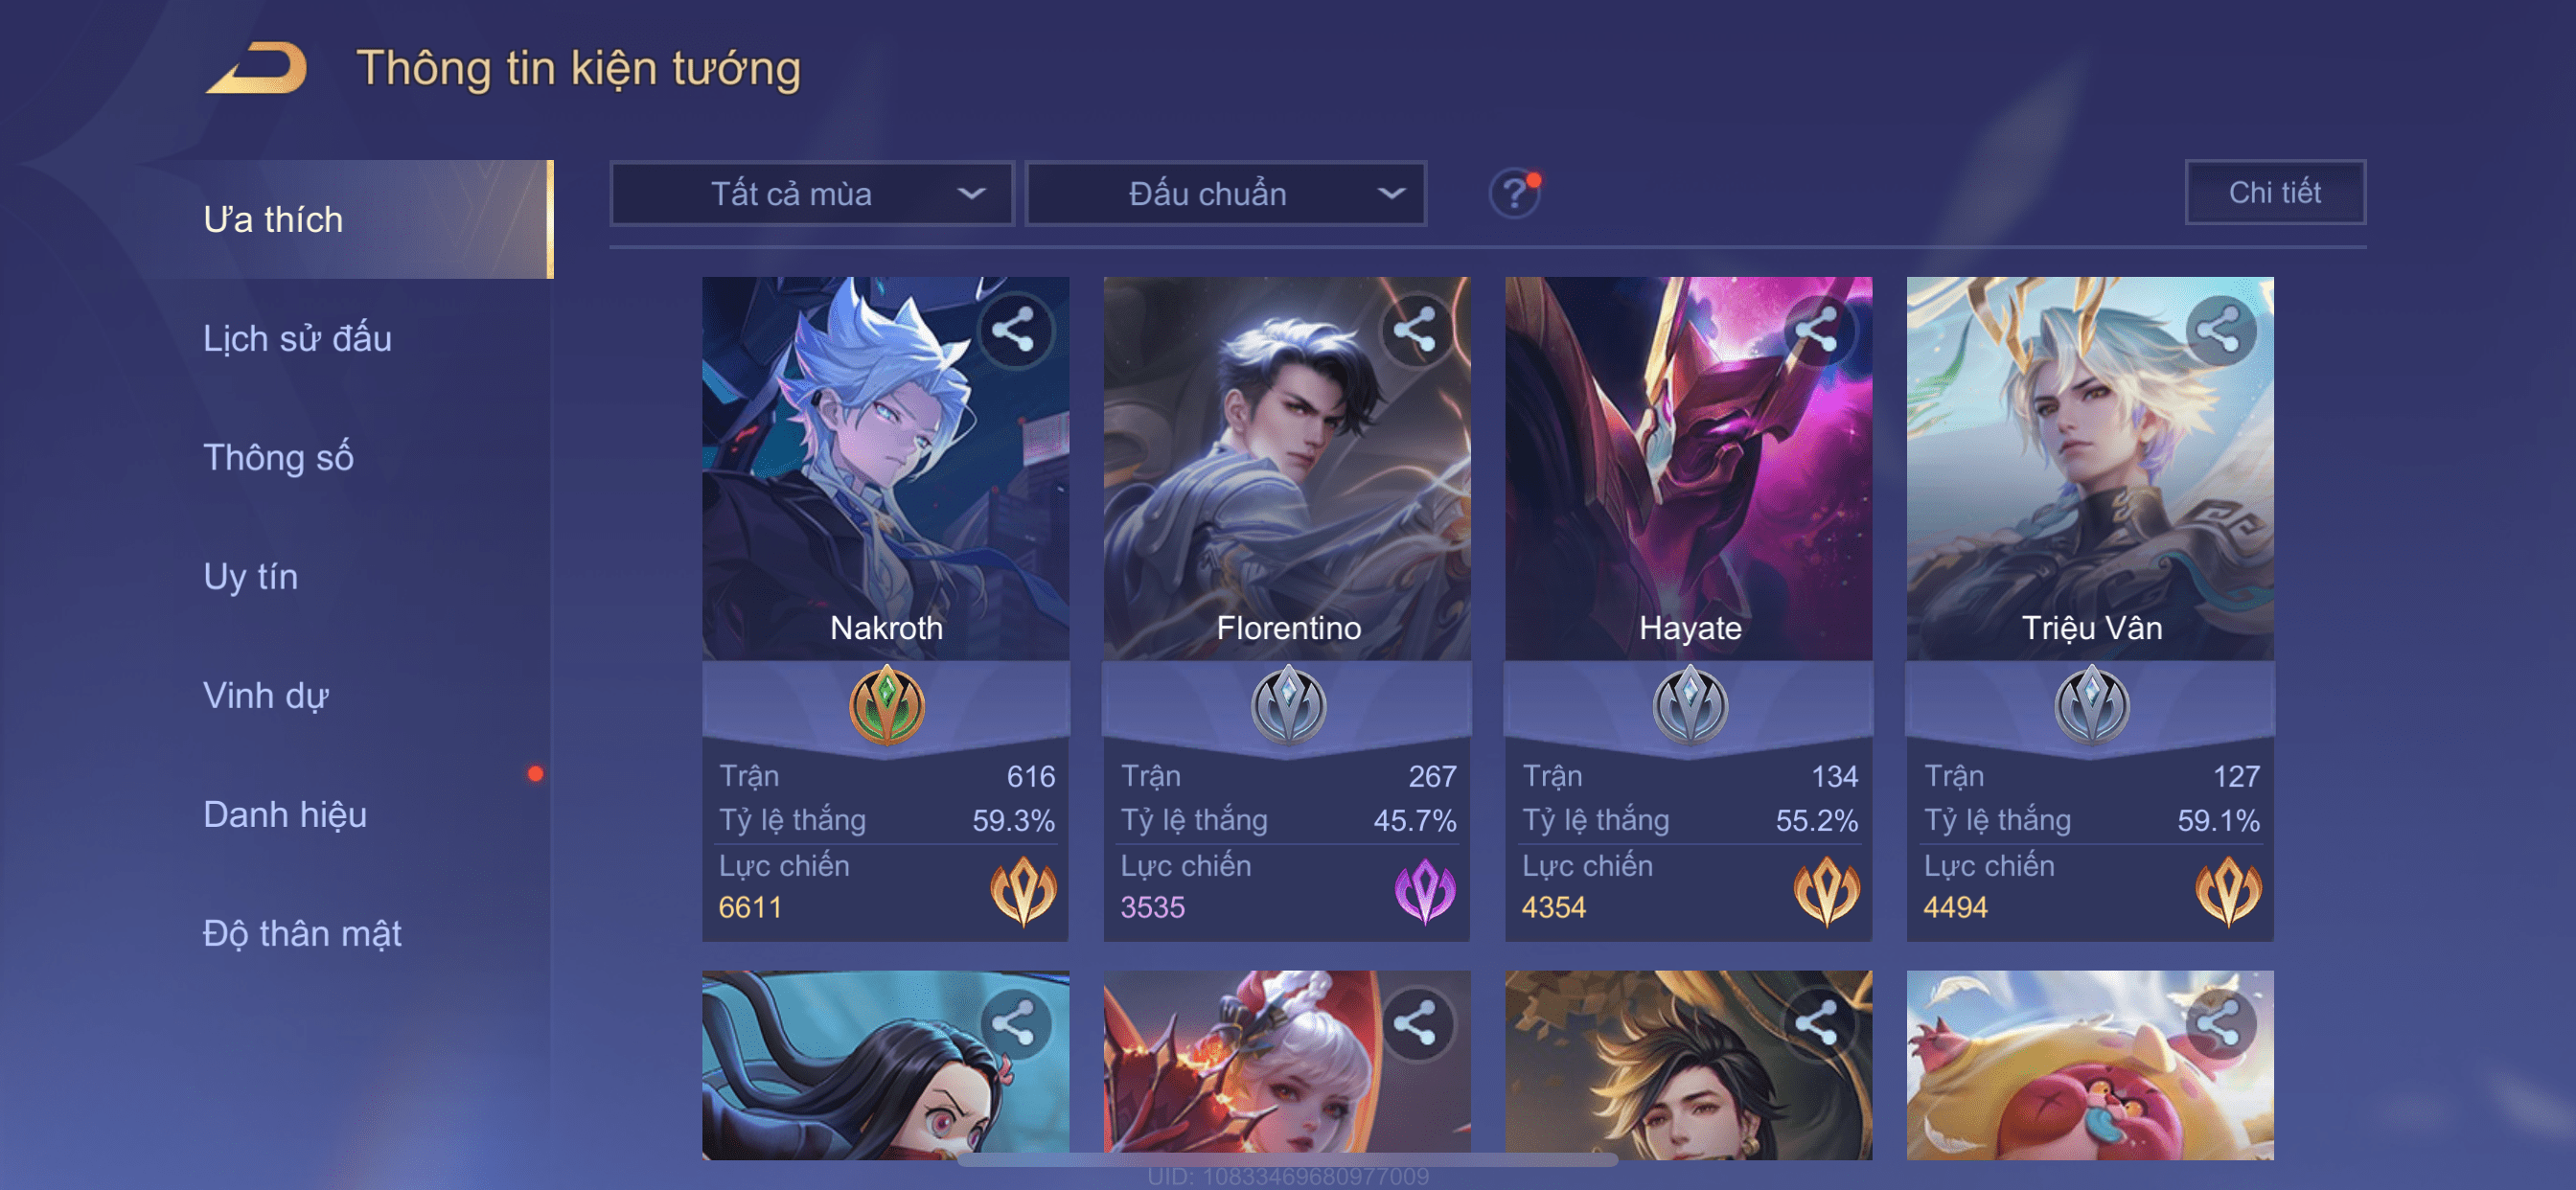Tap share icon on Hayate card

tap(1816, 330)
